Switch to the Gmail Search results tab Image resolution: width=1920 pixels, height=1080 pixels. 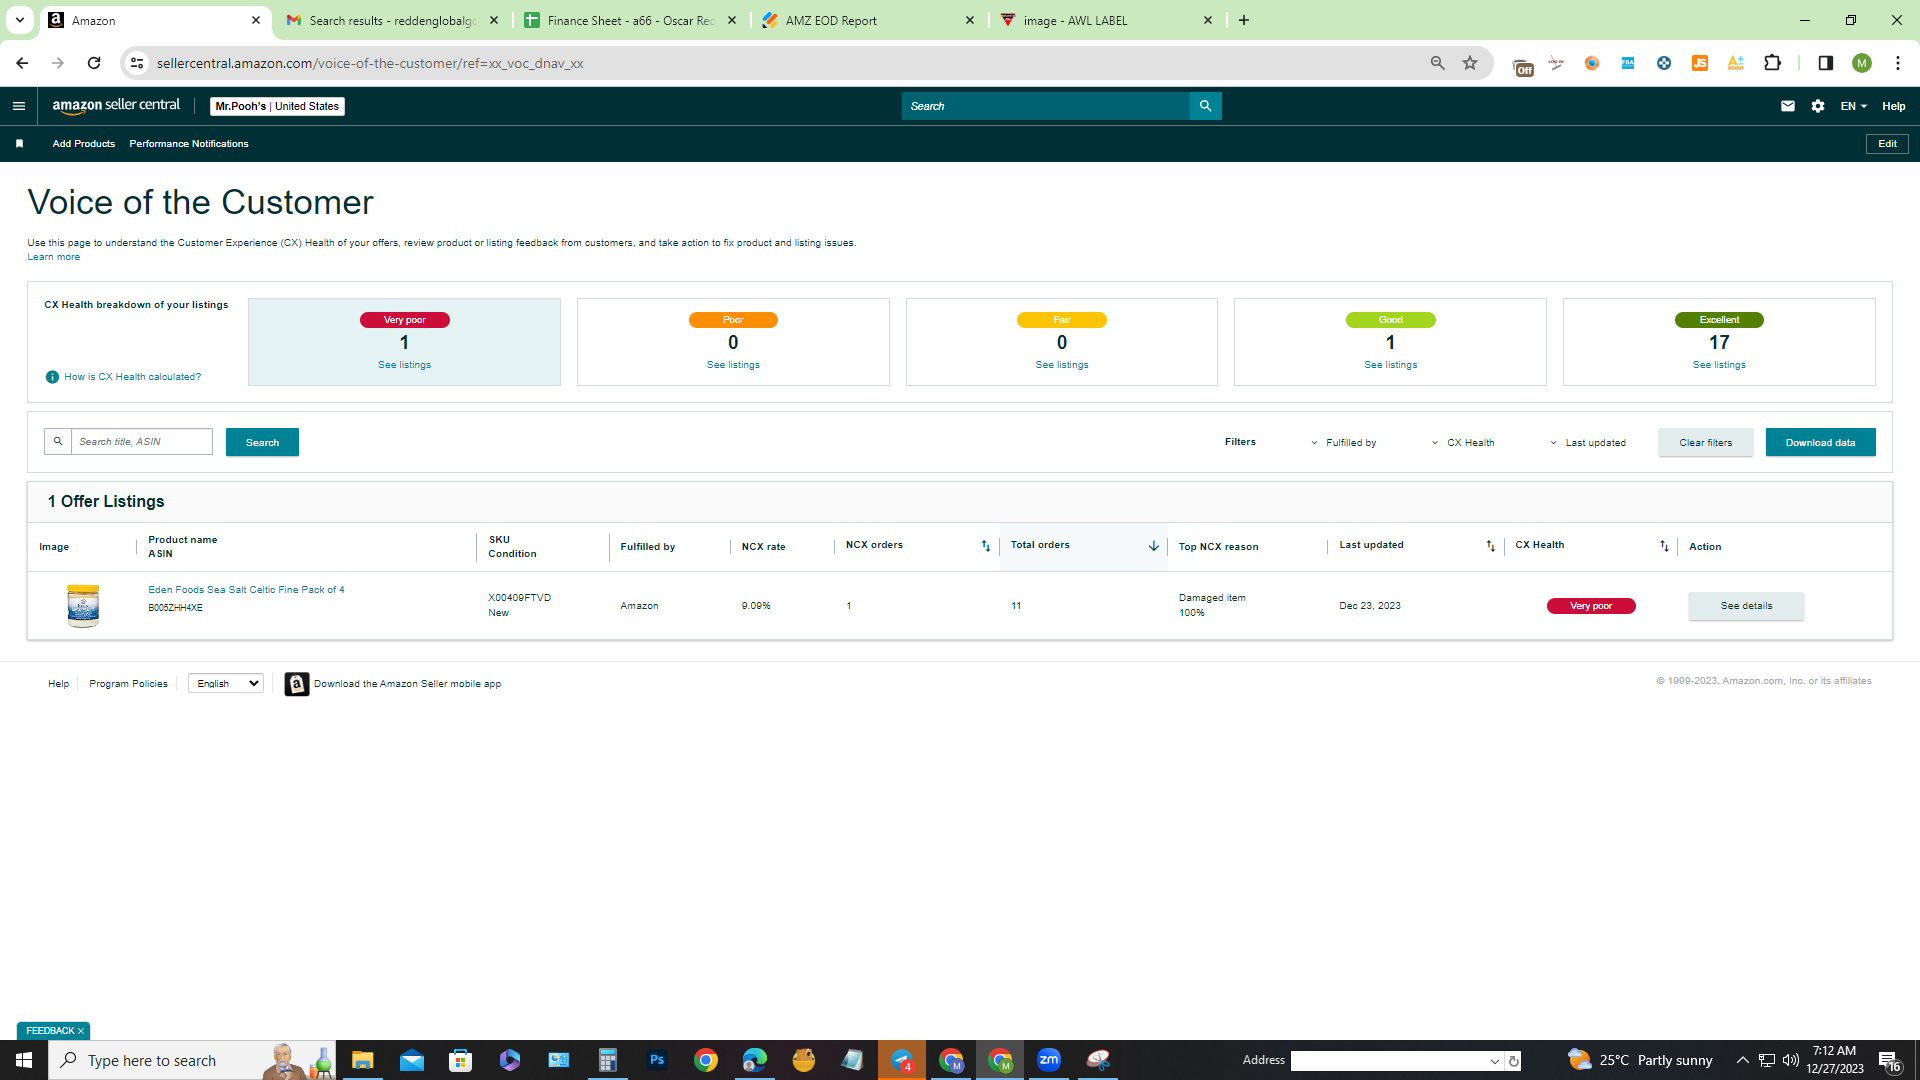[393, 20]
